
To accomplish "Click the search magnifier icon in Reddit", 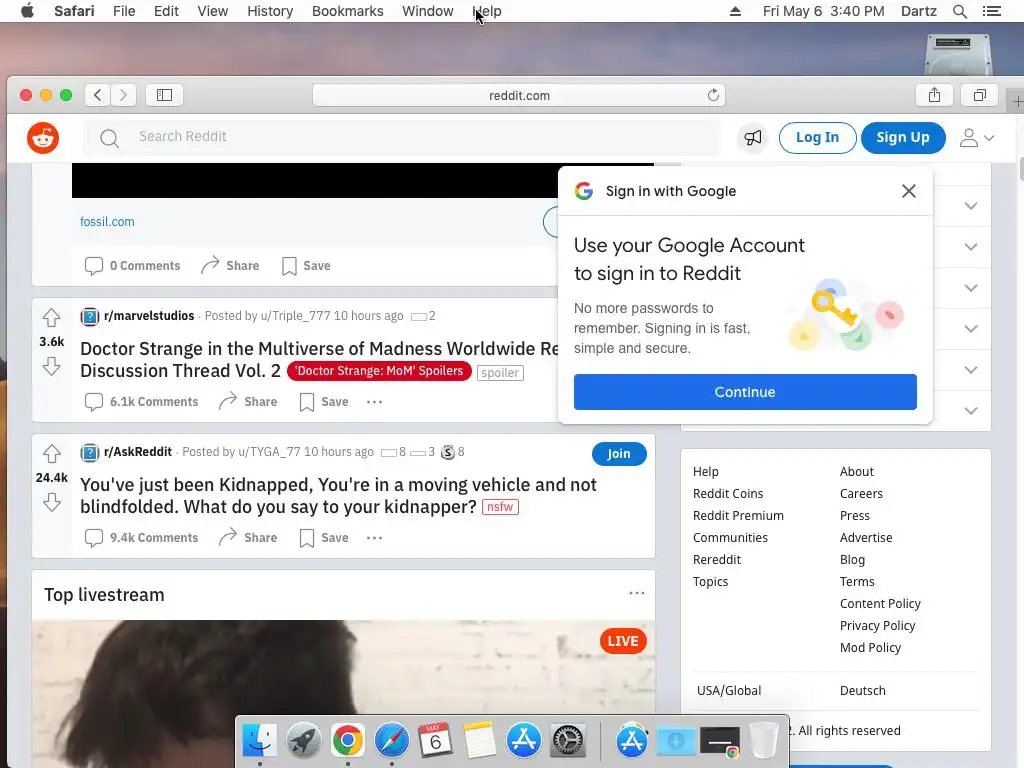I will tap(110, 138).
